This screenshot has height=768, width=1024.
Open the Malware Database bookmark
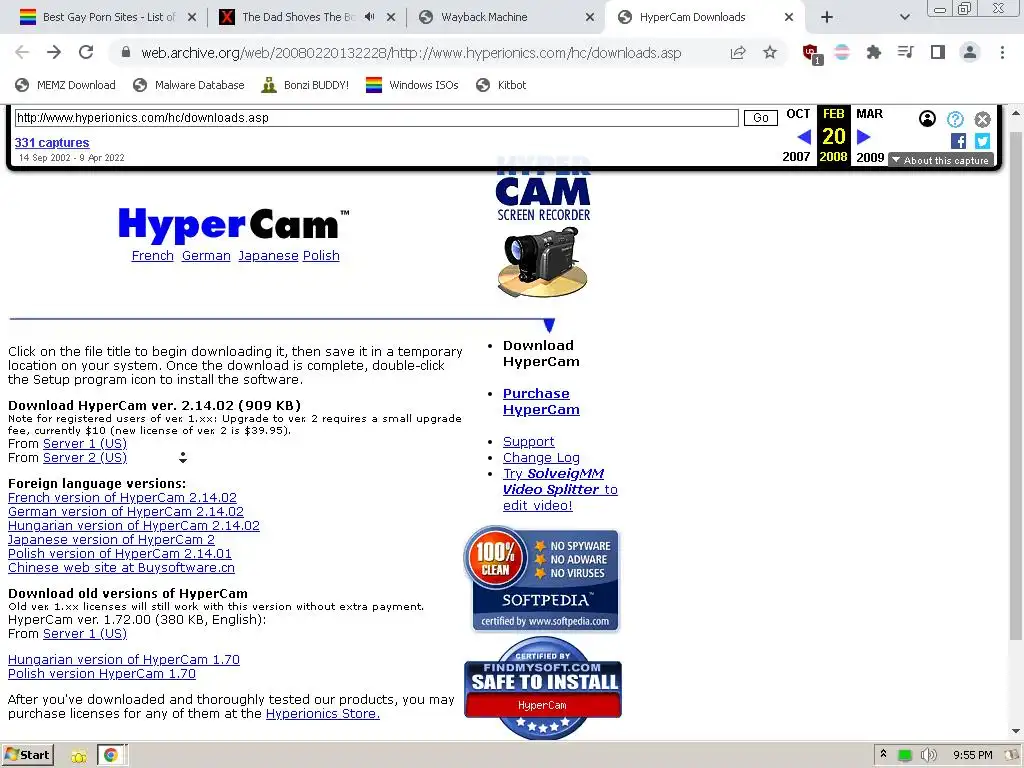(x=188, y=85)
